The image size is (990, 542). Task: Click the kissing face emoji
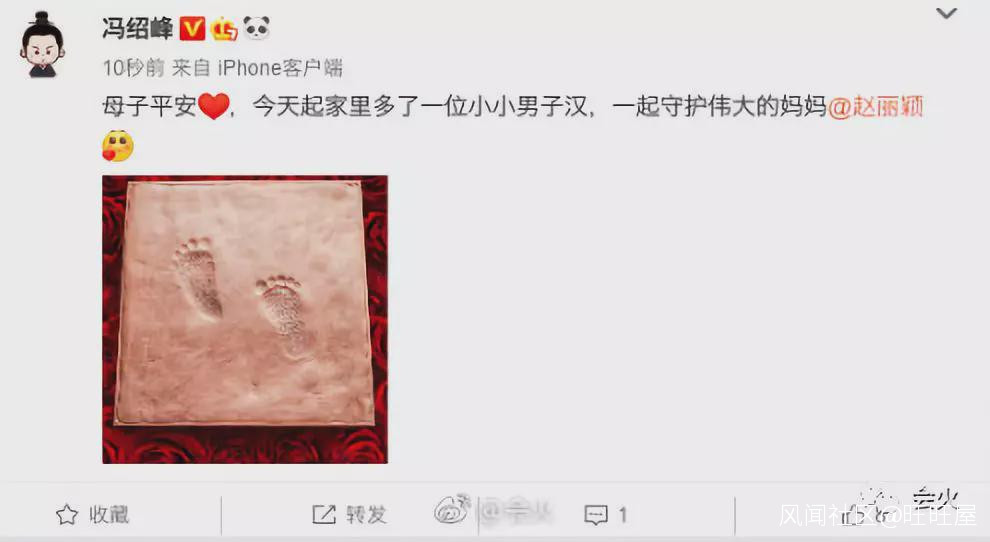[x=118, y=146]
